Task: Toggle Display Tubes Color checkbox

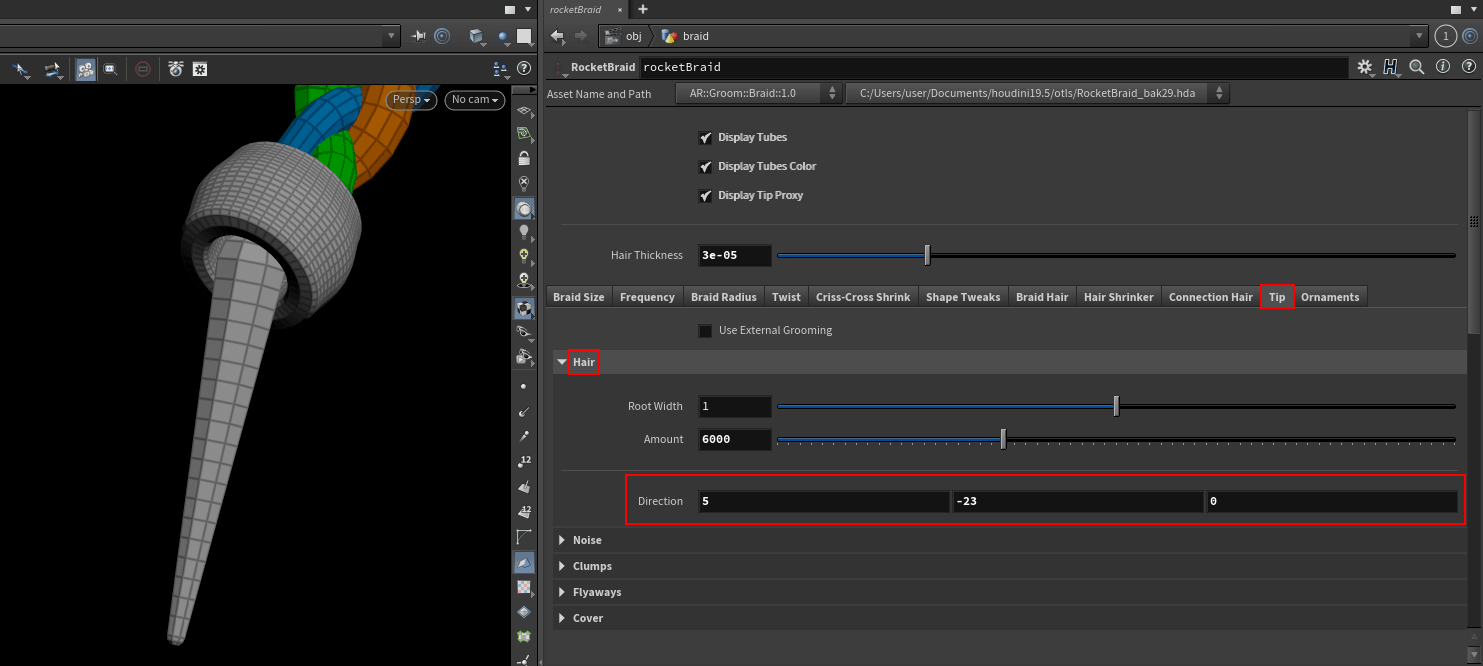Action: [x=705, y=166]
